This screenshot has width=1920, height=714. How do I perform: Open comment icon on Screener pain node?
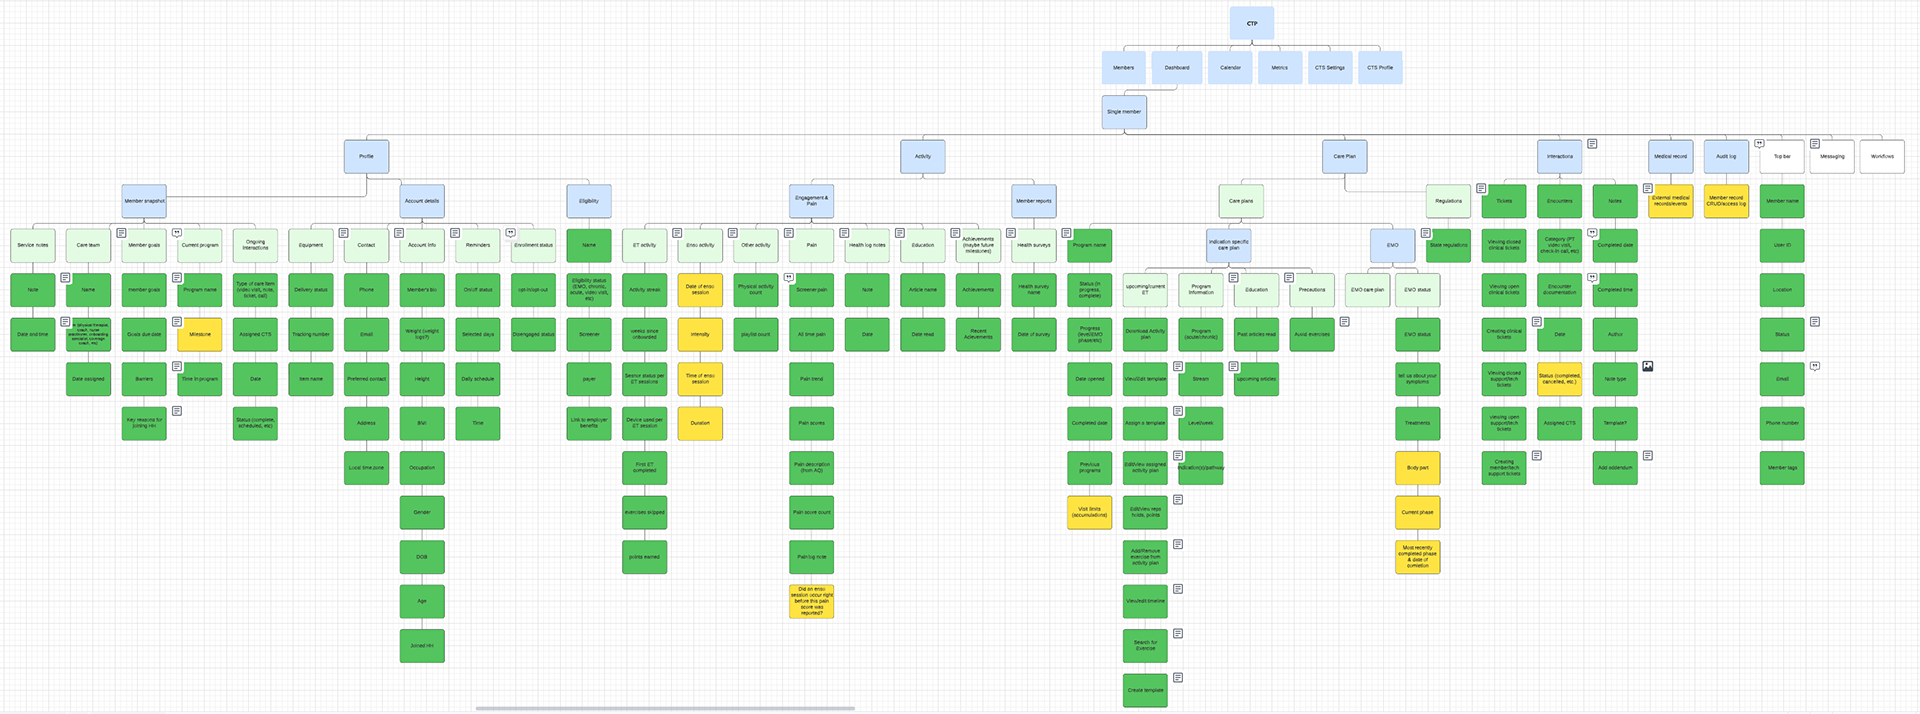pyautogui.click(x=788, y=278)
